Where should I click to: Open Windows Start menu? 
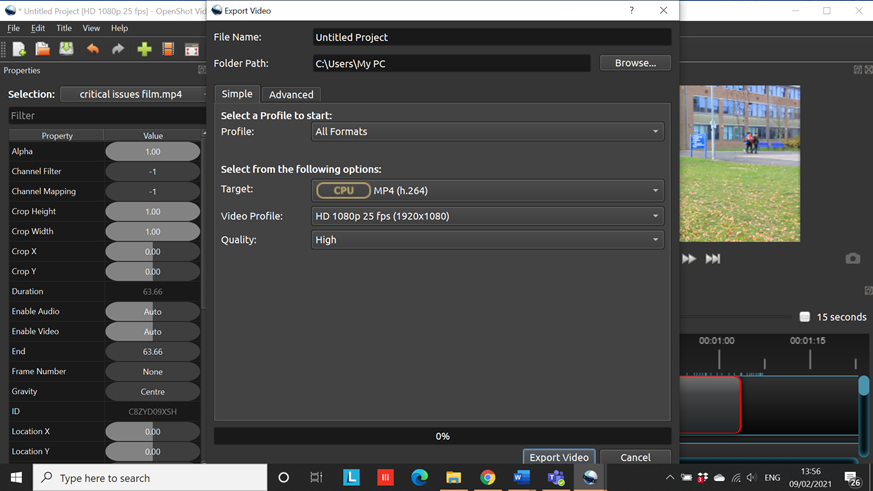point(16,478)
